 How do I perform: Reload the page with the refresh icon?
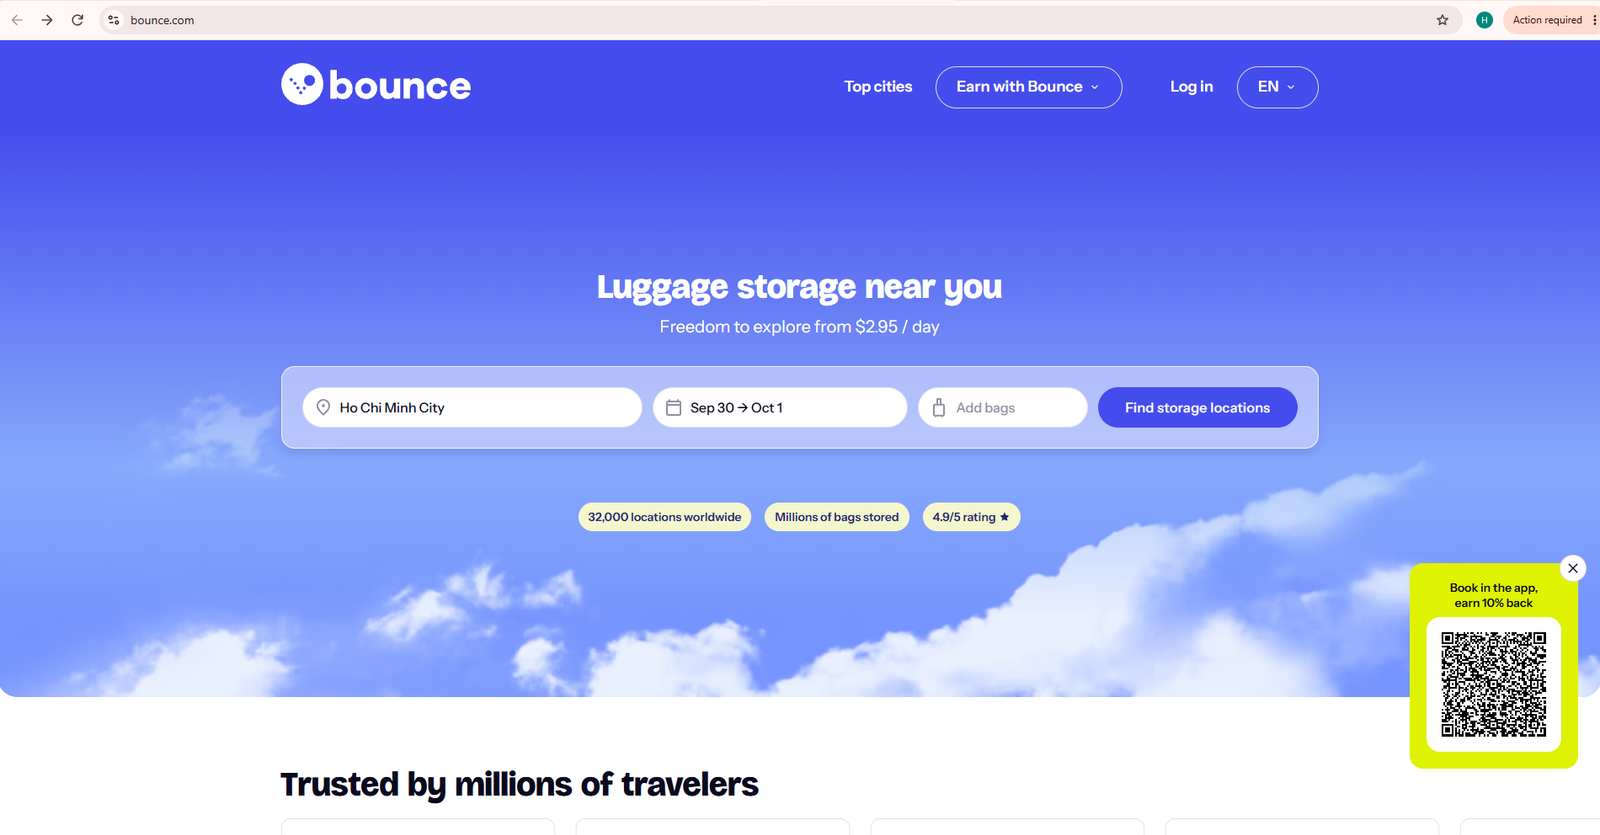click(77, 20)
